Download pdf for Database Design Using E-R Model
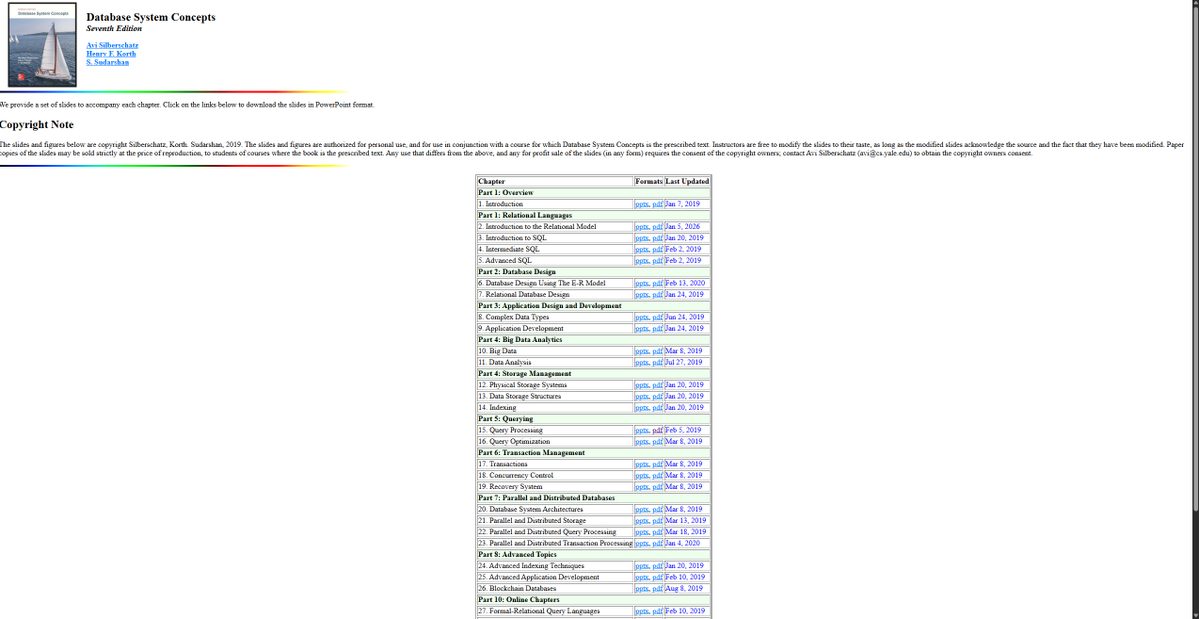 [x=657, y=284]
